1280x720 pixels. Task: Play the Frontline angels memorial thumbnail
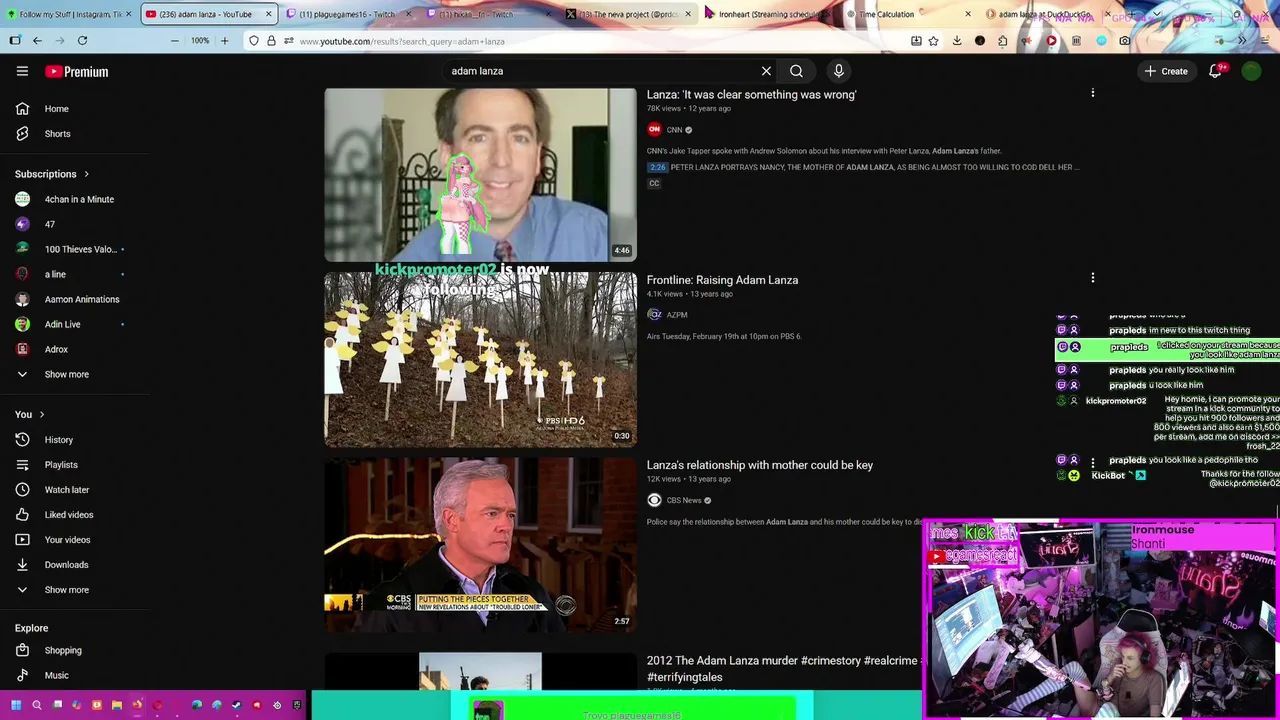pyautogui.click(x=480, y=360)
